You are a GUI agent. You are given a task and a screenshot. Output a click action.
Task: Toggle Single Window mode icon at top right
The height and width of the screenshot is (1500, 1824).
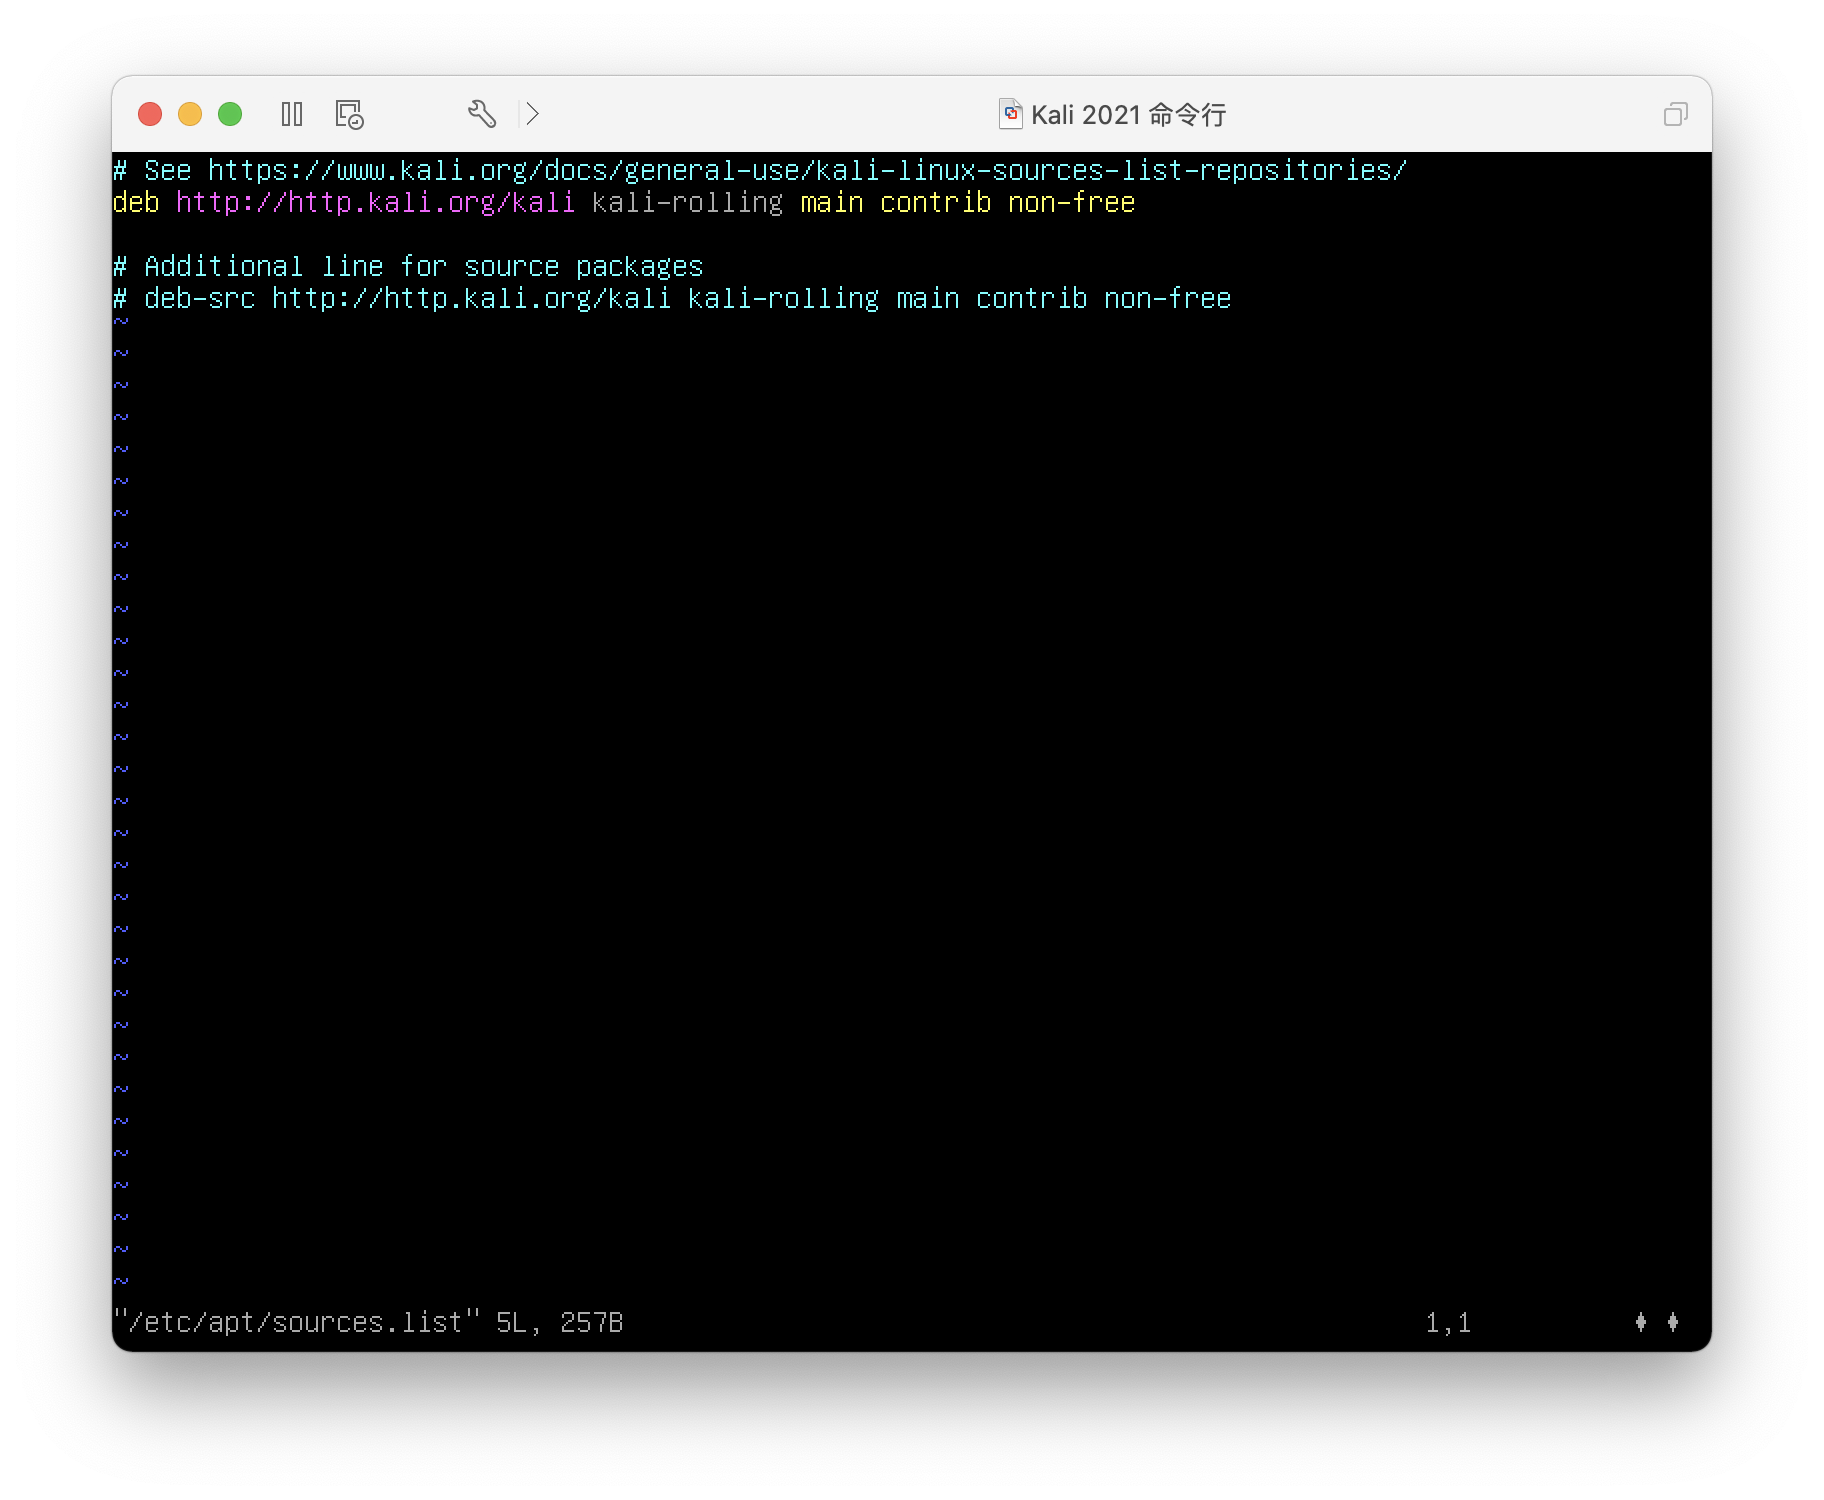point(1676,114)
